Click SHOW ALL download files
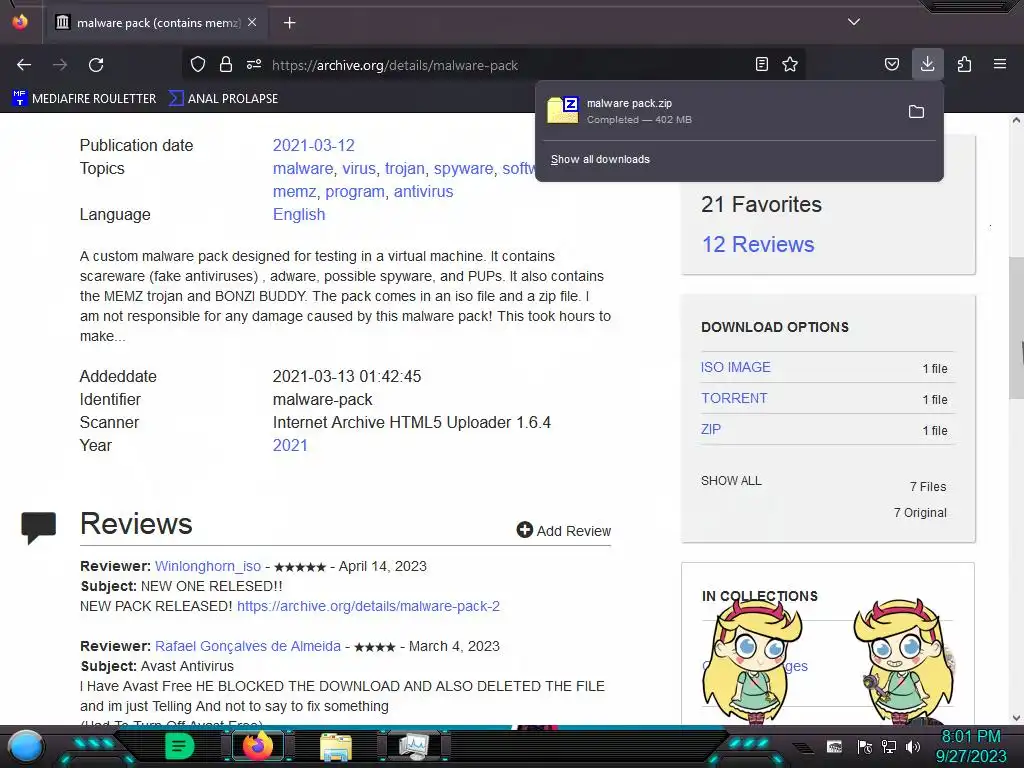 pyautogui.click(x=731, y=481)
